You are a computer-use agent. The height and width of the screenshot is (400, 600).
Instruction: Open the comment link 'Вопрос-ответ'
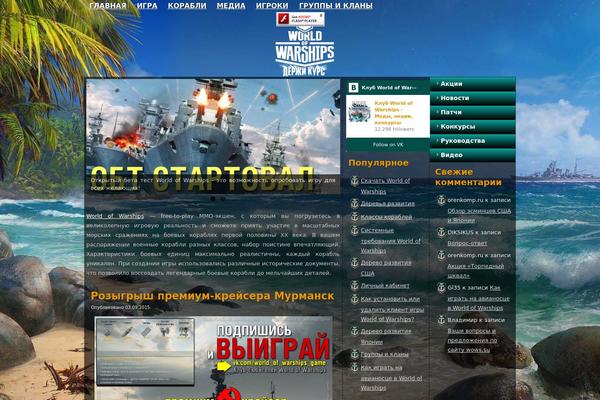click(x=467, y=243)
